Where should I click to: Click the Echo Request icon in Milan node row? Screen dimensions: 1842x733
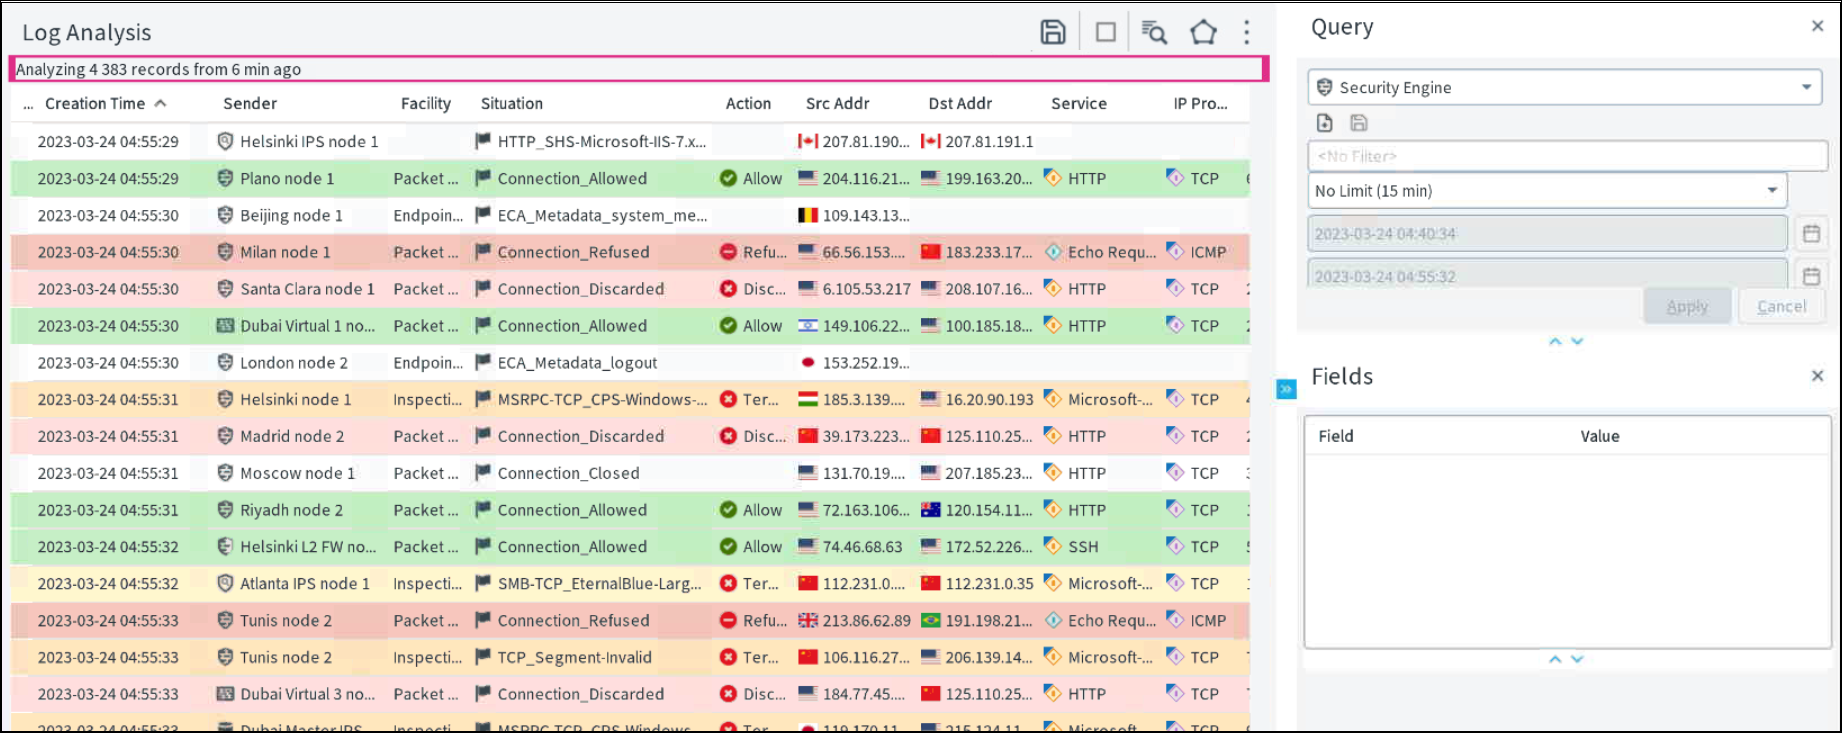[x=1052, y=252]
